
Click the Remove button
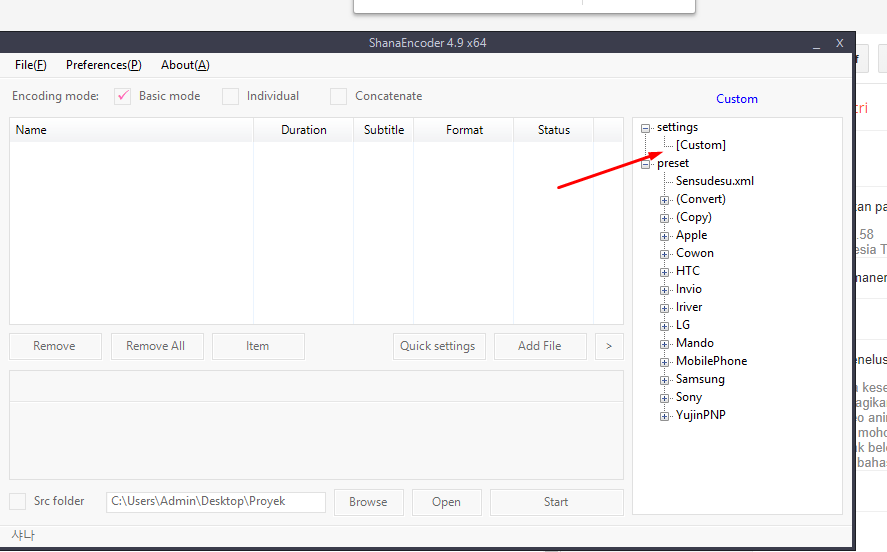(x=55, y=346)
